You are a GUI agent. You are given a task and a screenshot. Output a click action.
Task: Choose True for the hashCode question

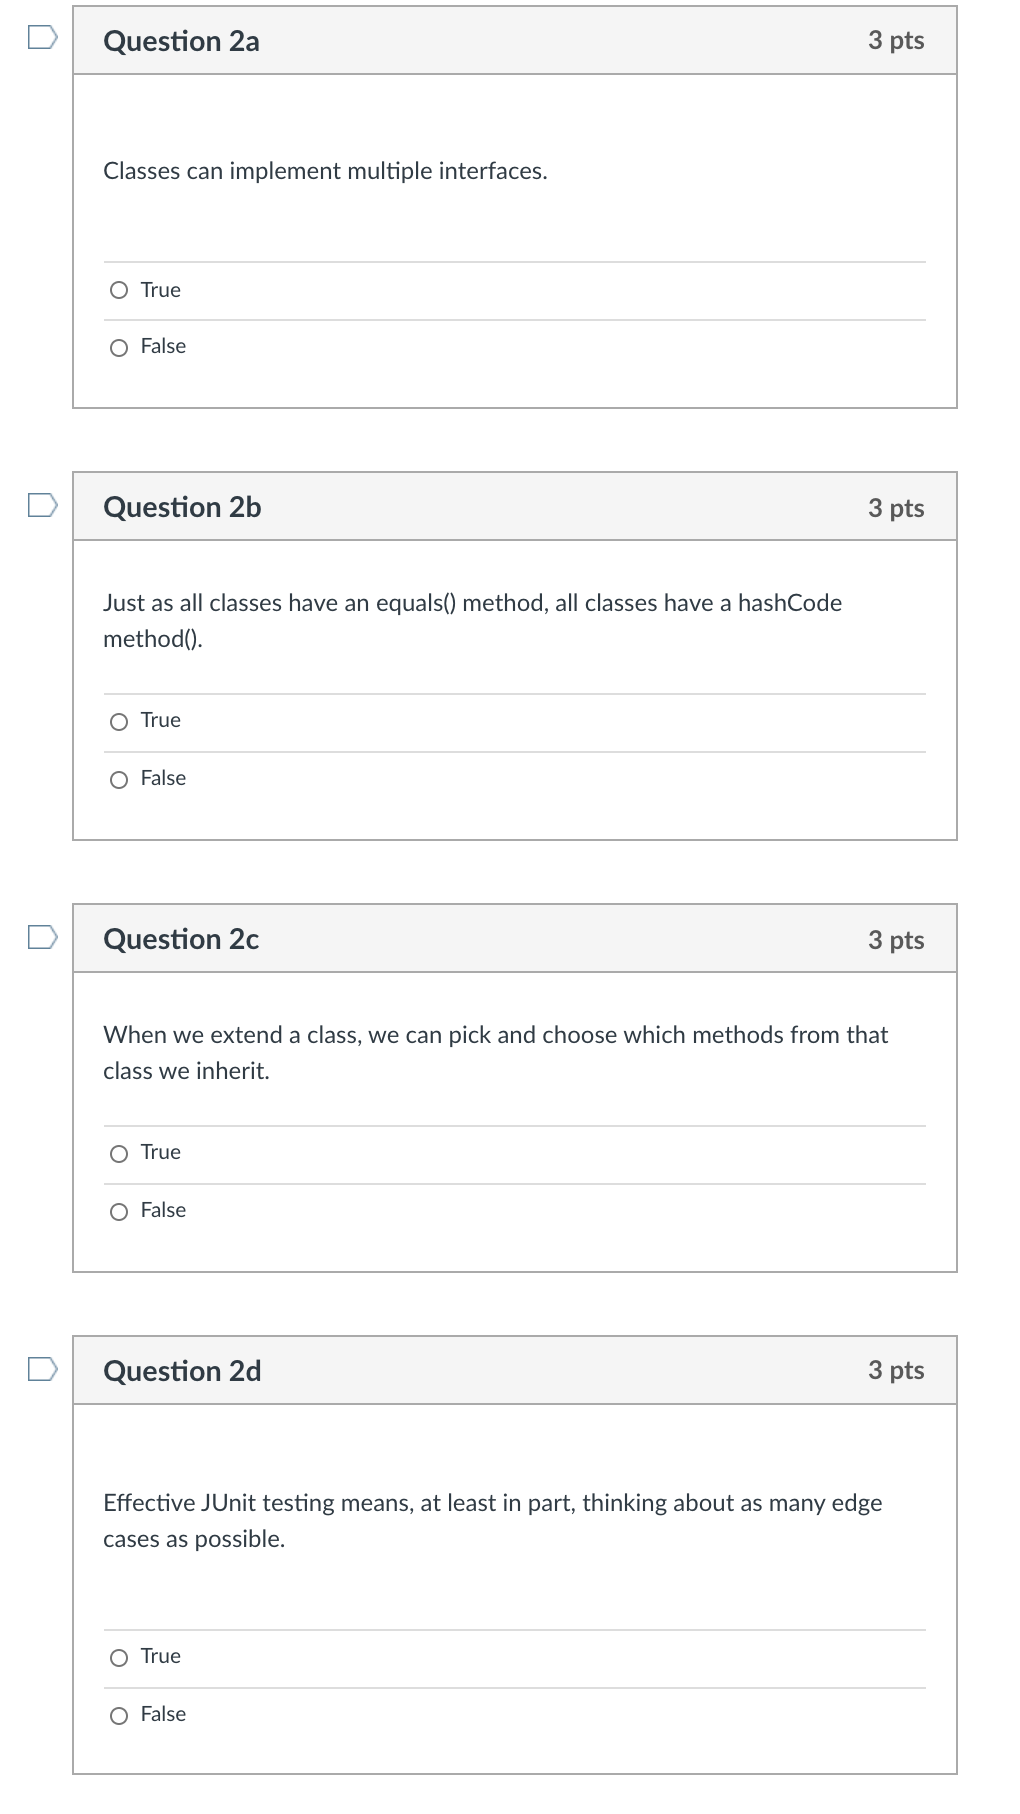[119, 722]
